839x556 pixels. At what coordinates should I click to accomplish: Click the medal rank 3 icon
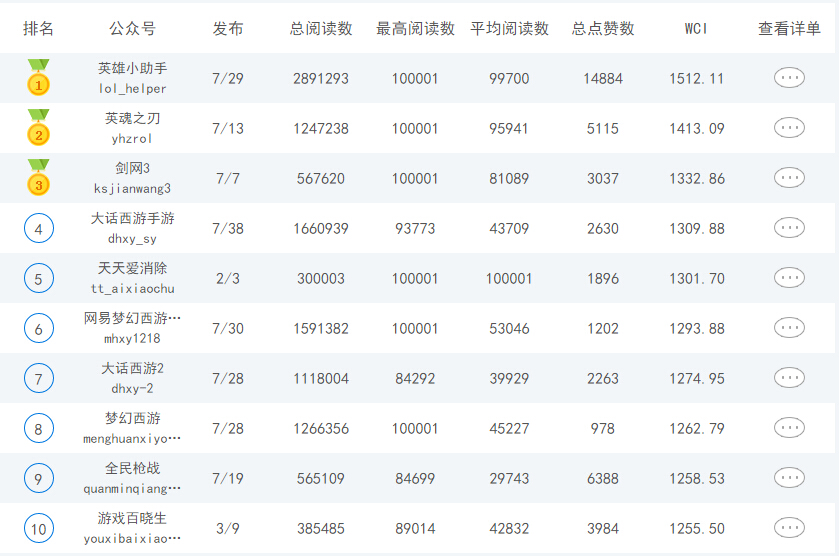pos(39,177)
